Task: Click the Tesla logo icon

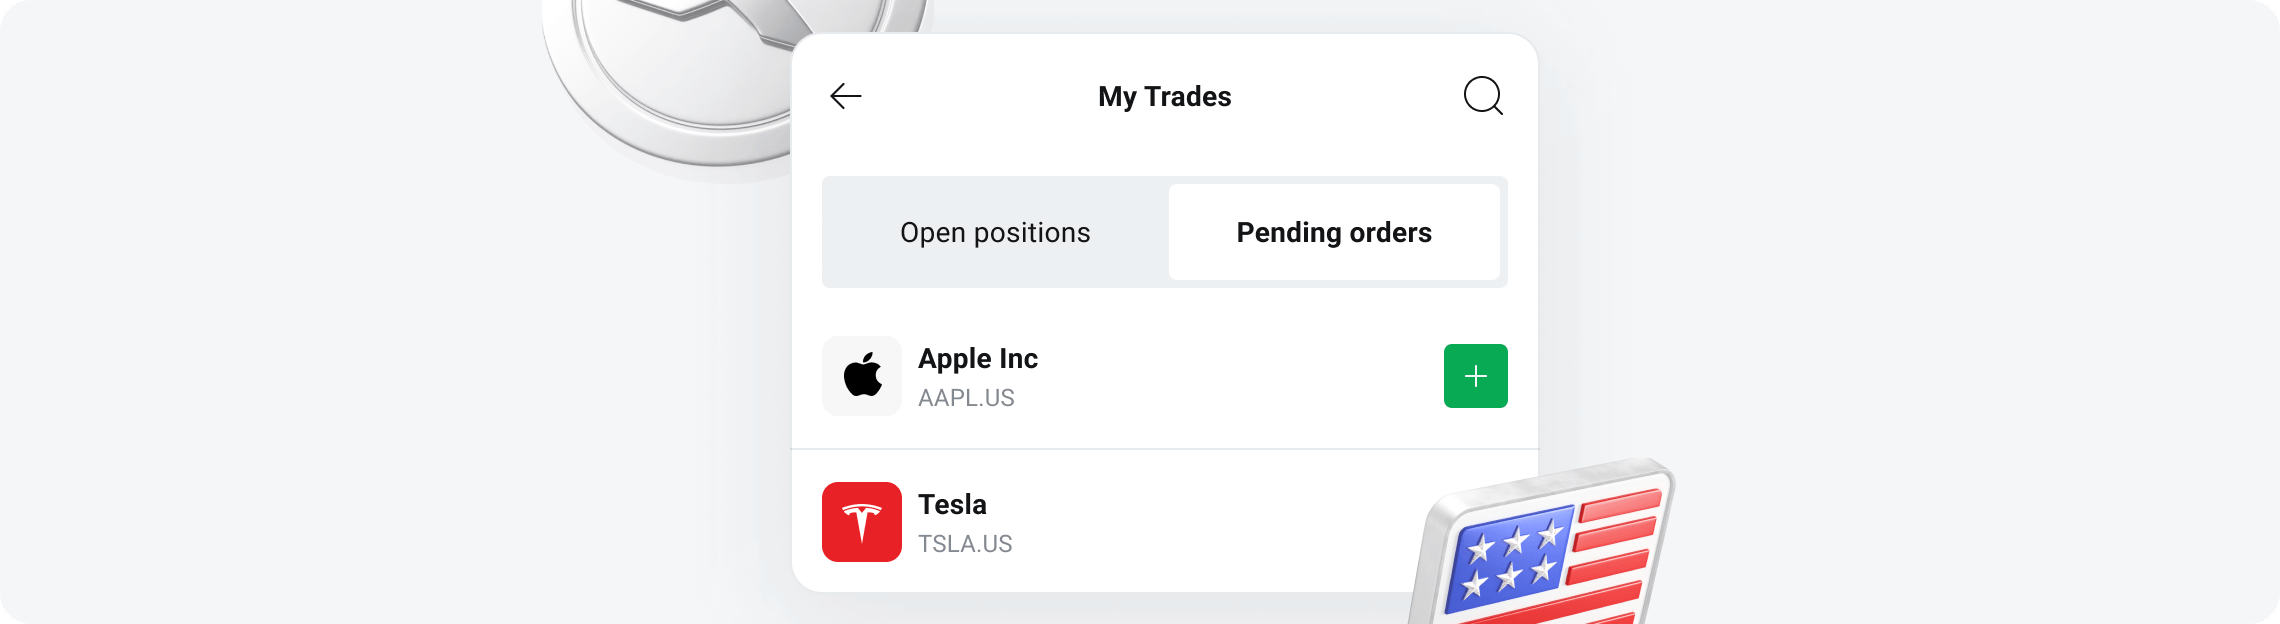Action: pyautogui.click(x=862, y=522)
